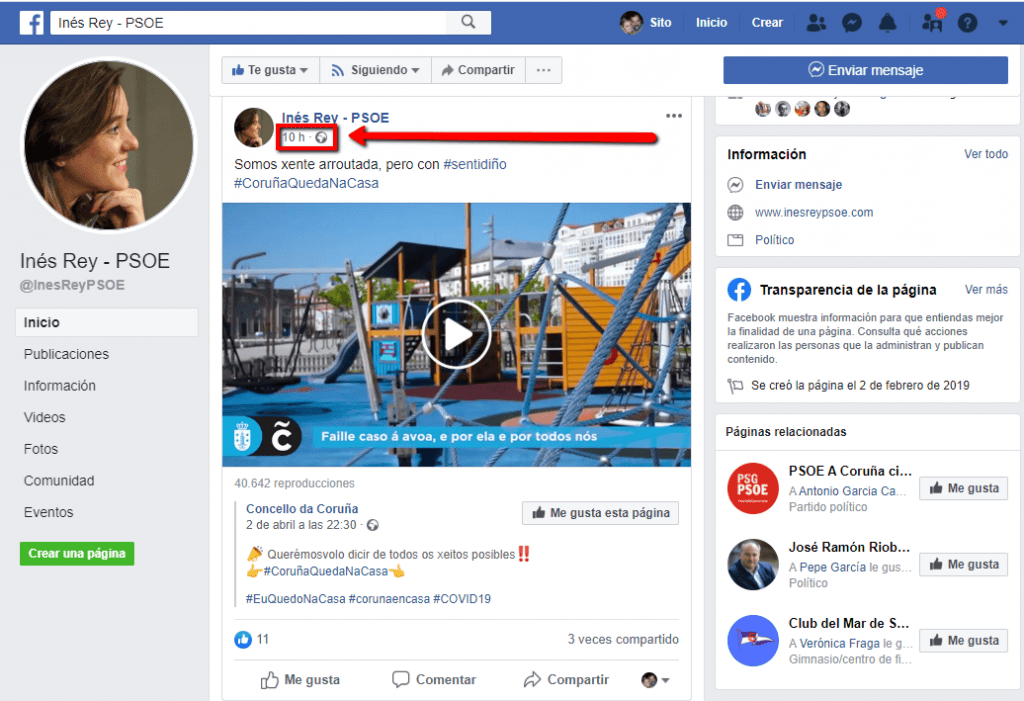Click the Verónica Fraga friend link
1024x701 pixels.
[x=840, y=643]
